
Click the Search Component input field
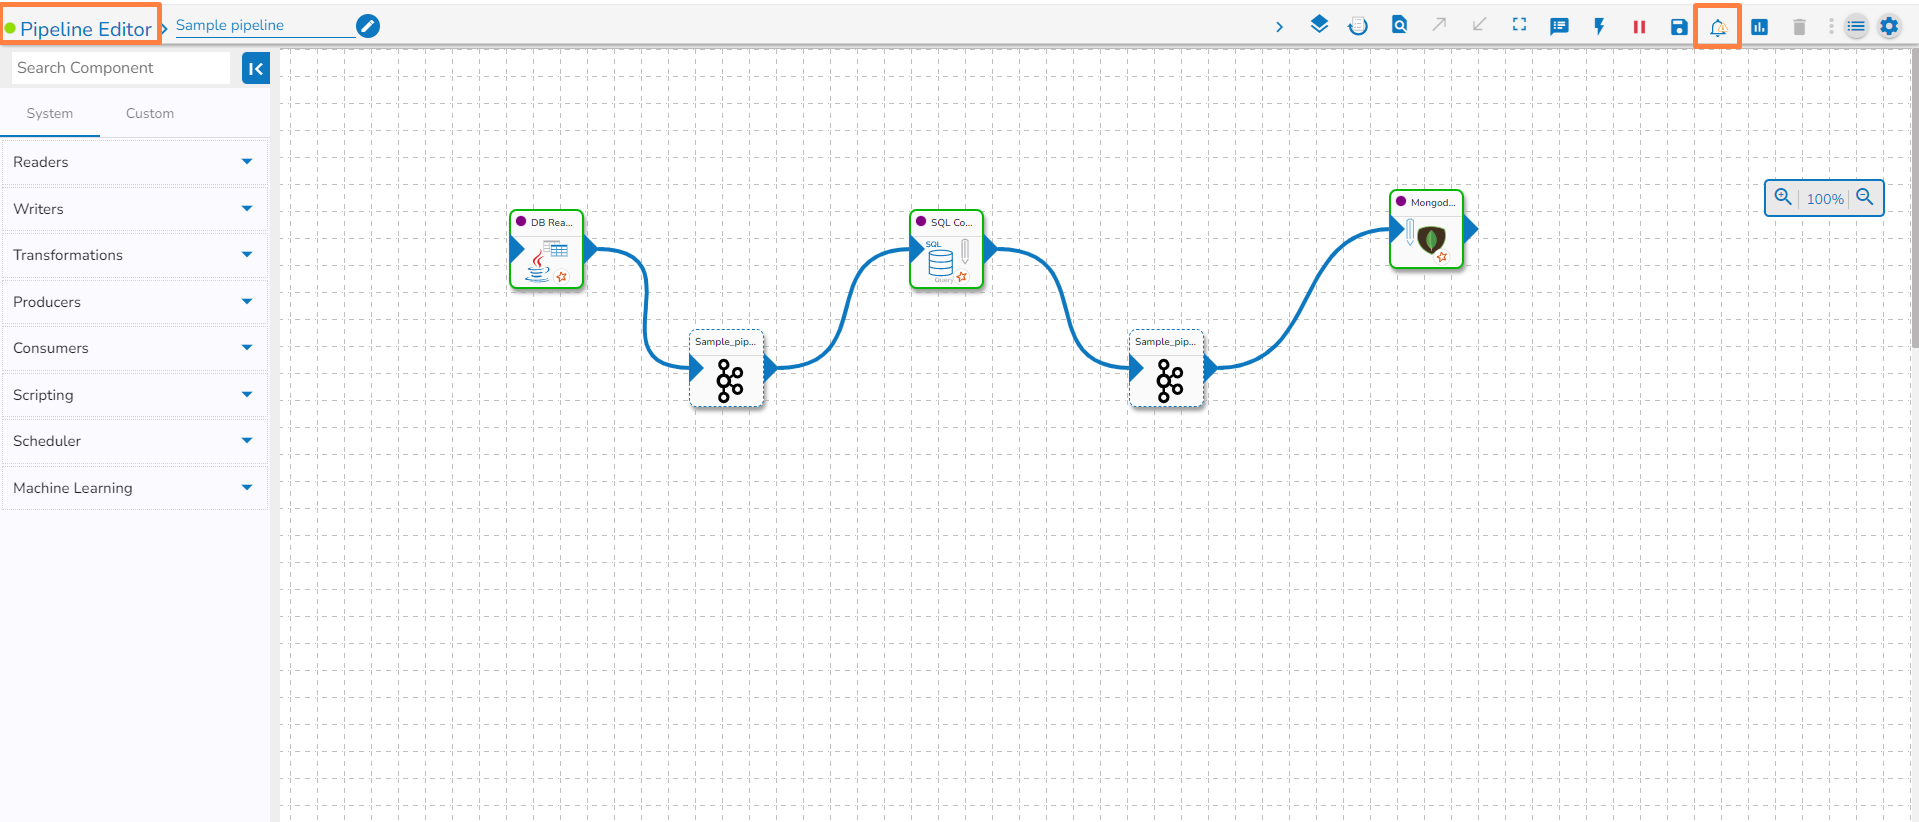(121, 68)
